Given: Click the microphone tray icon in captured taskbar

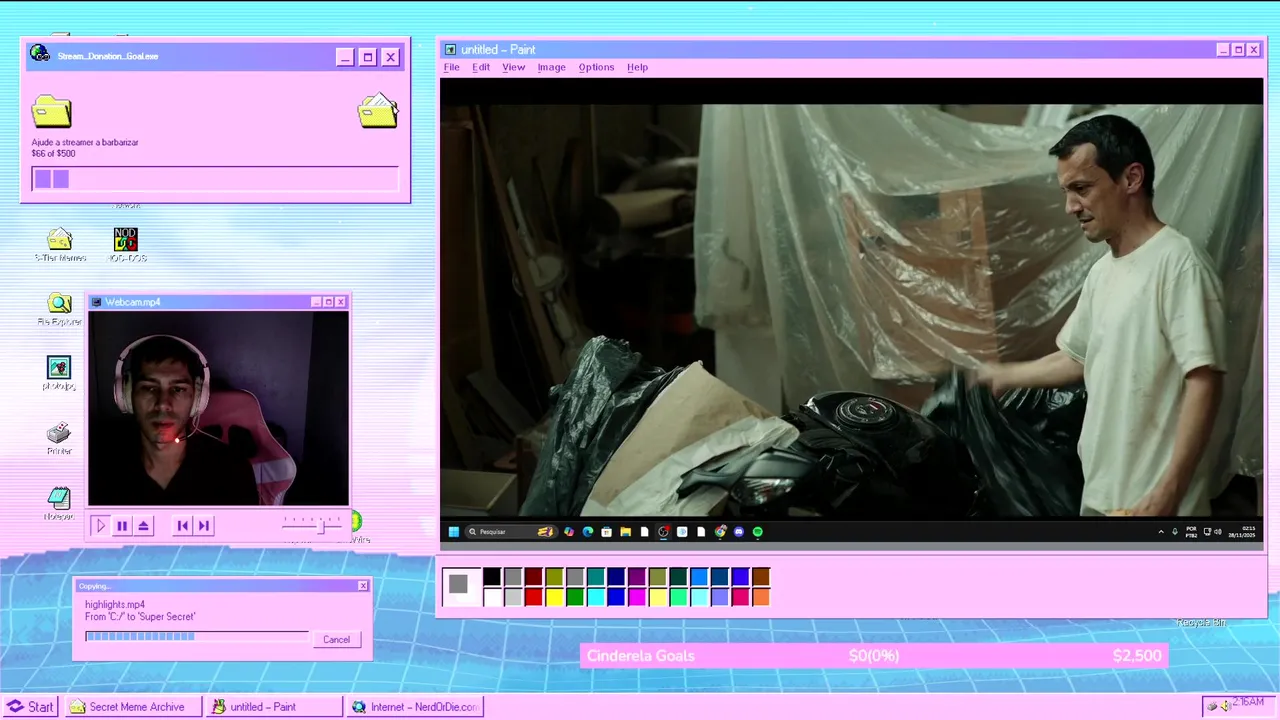Looking at the screenshot, I should [1175, 532].
